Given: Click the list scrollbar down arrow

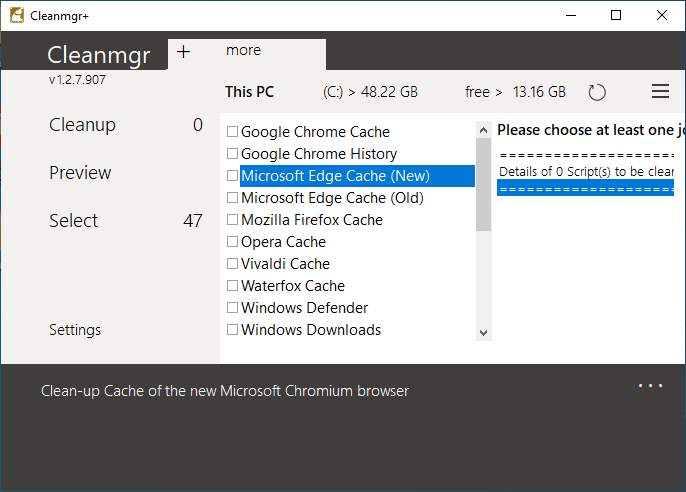Looking at the screenshot, I should pos(483,332).
